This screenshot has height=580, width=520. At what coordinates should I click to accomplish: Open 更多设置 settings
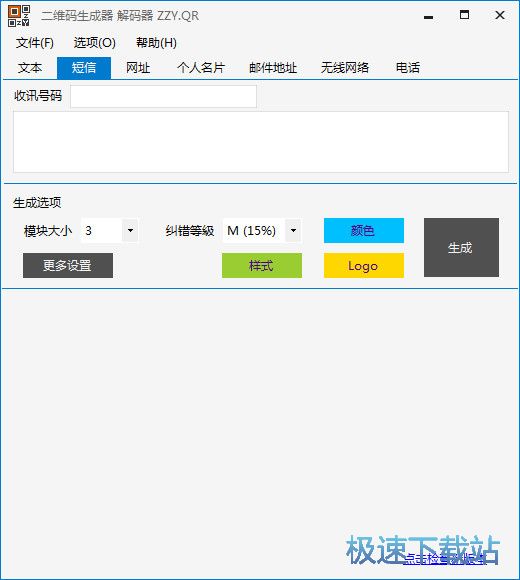(x=68, y=266)
